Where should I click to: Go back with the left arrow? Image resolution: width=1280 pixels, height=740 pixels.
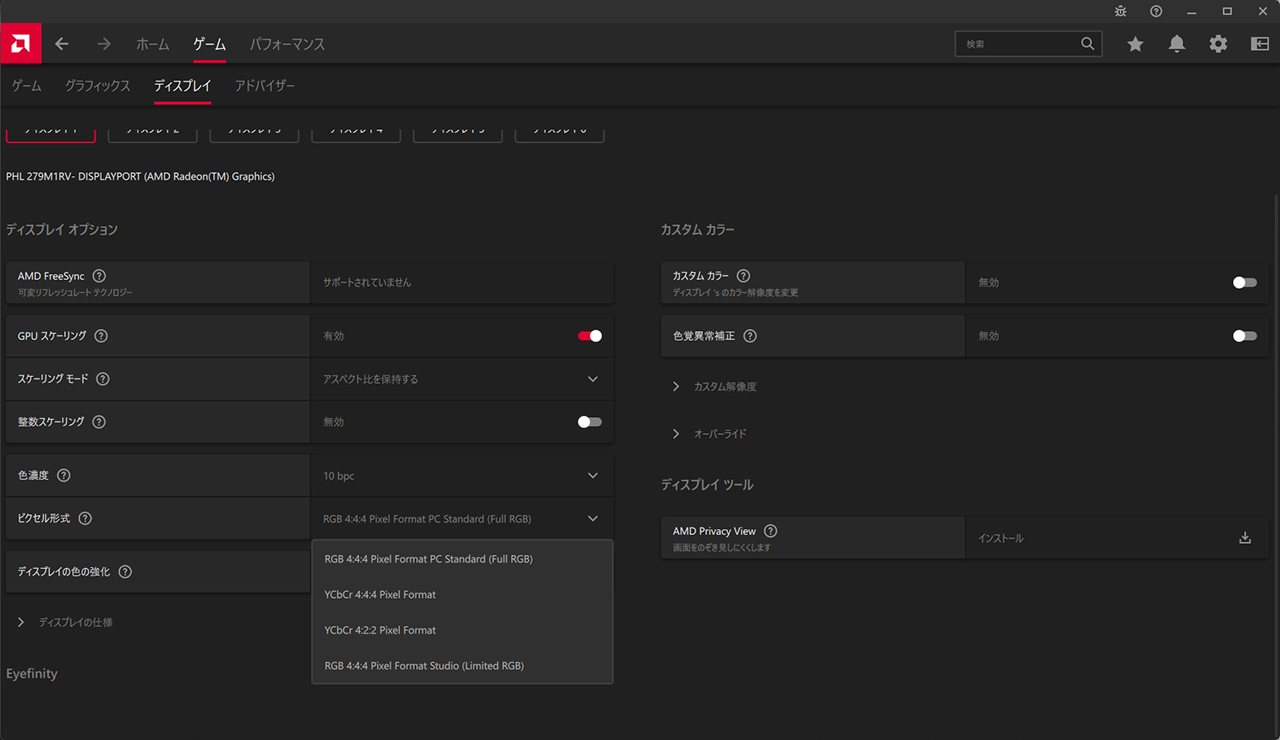[x=62, y=44]
